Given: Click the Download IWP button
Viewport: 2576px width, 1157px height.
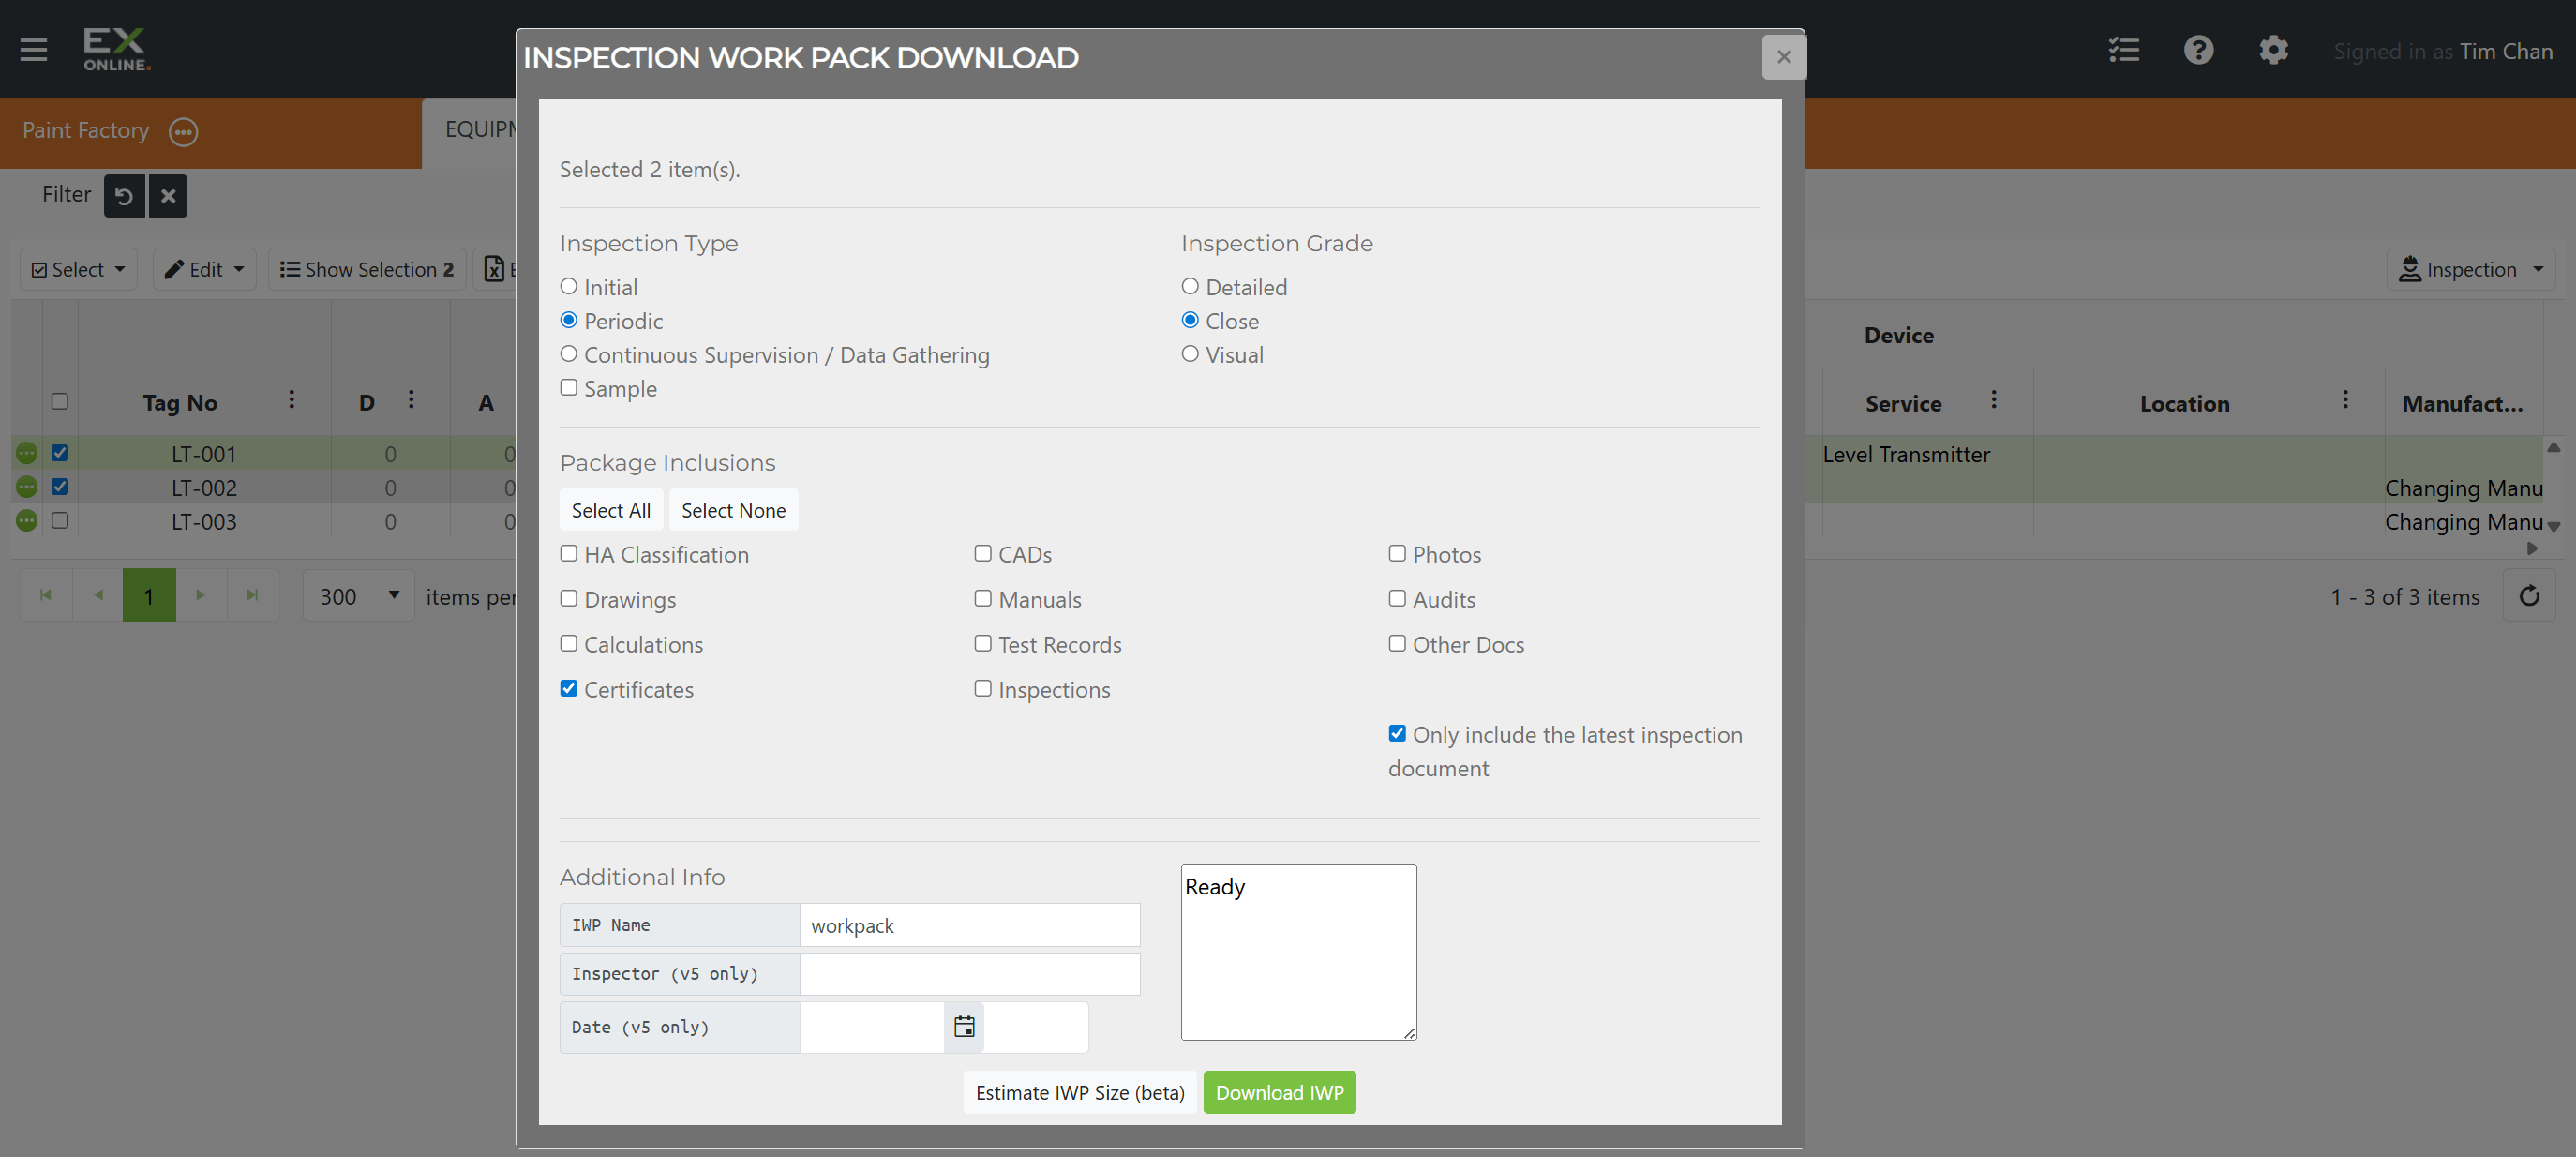Looking at the screenshot, I should 1279,1092.
